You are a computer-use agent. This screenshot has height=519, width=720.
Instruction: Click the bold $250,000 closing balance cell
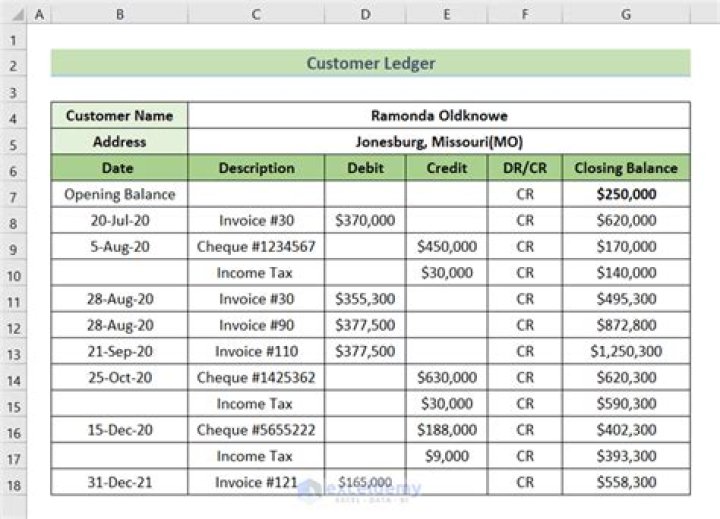[625, 194]
